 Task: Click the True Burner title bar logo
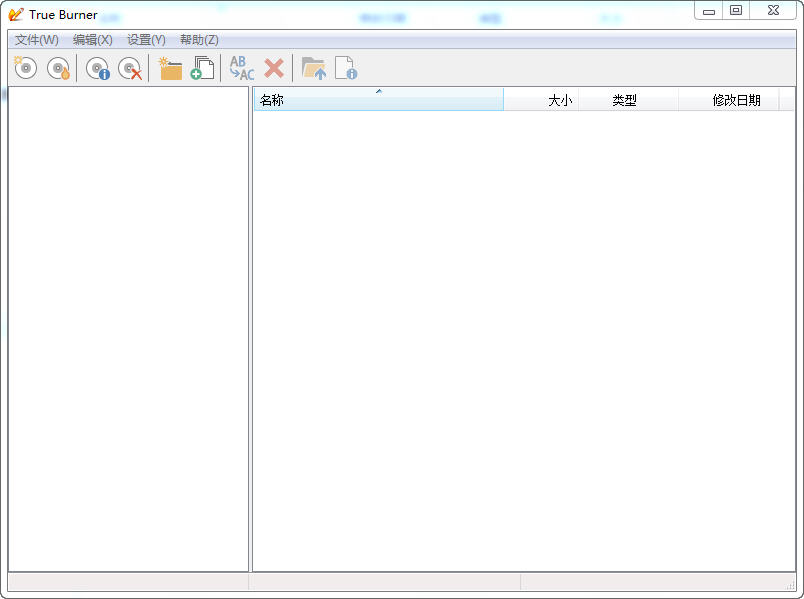(x=16, y=13)
